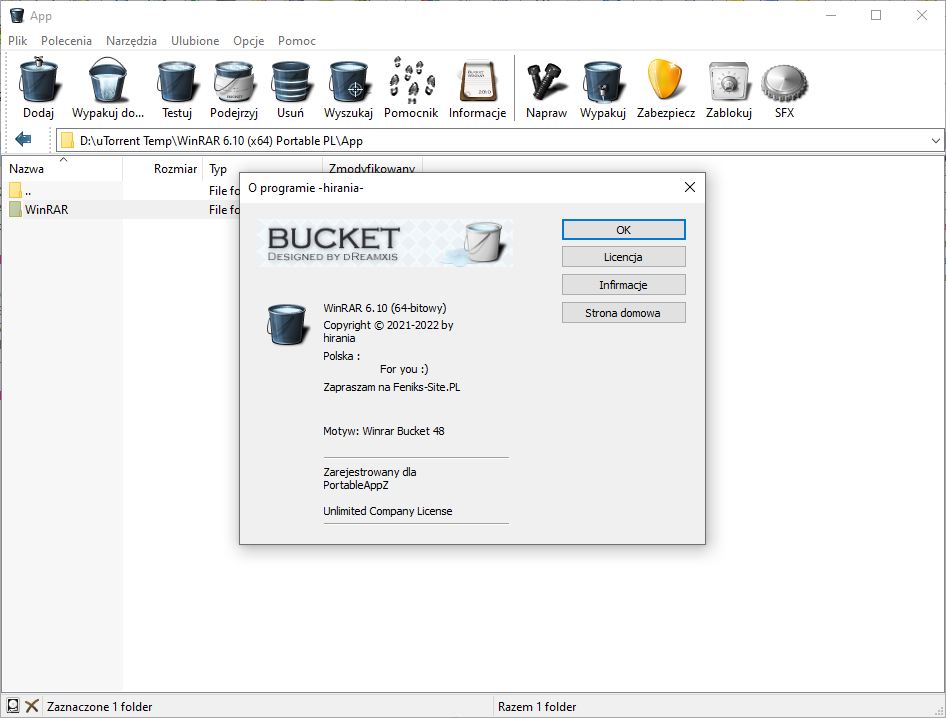The image size is (946, 718).
Task: Click the address path input field
Action: 501,141
